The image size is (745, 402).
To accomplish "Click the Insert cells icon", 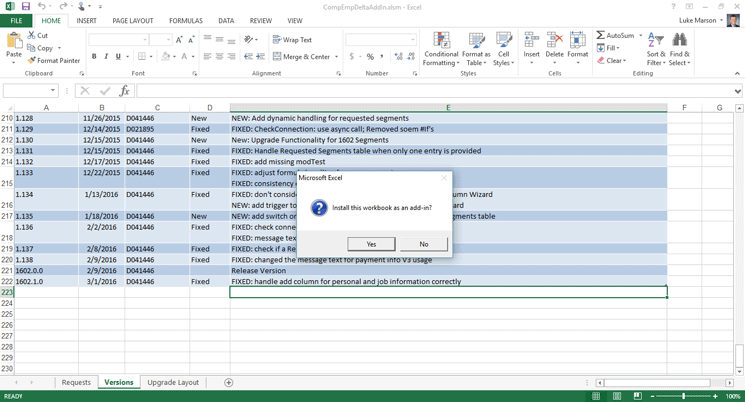I will (531, 40).
